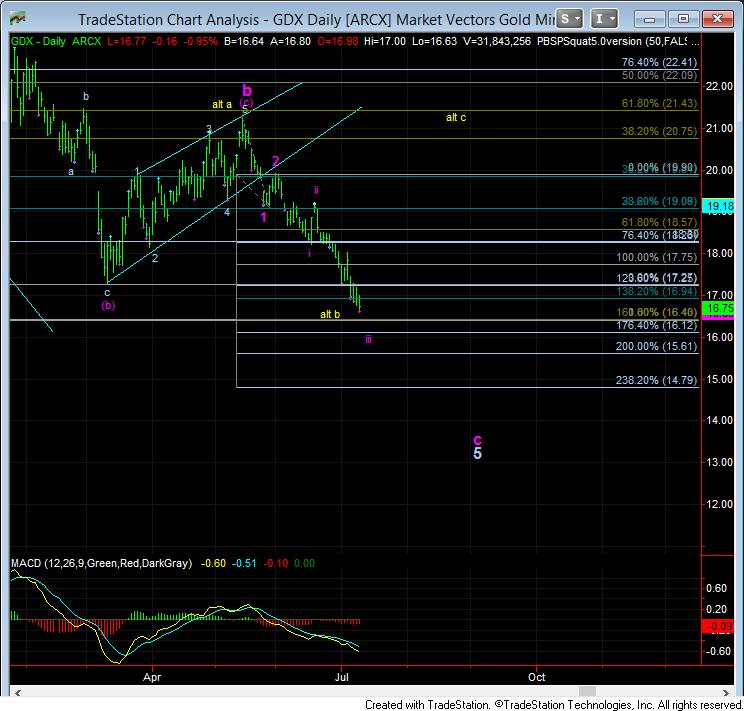Click the 12.00 price axis label
This screenshot has height=711, width=744.
coord(719,504)
